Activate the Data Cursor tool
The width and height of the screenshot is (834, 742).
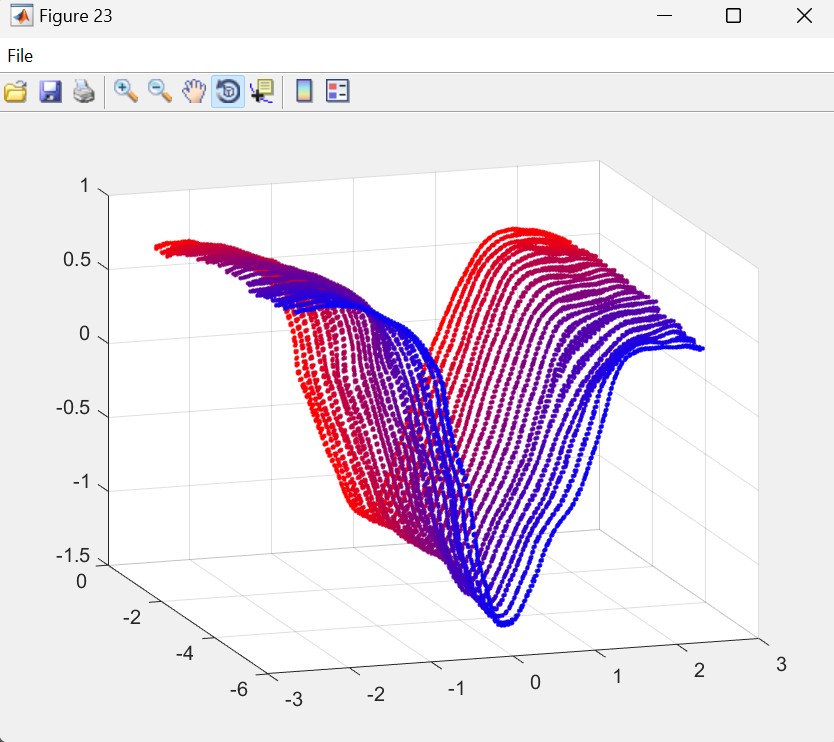click(262, 92)
